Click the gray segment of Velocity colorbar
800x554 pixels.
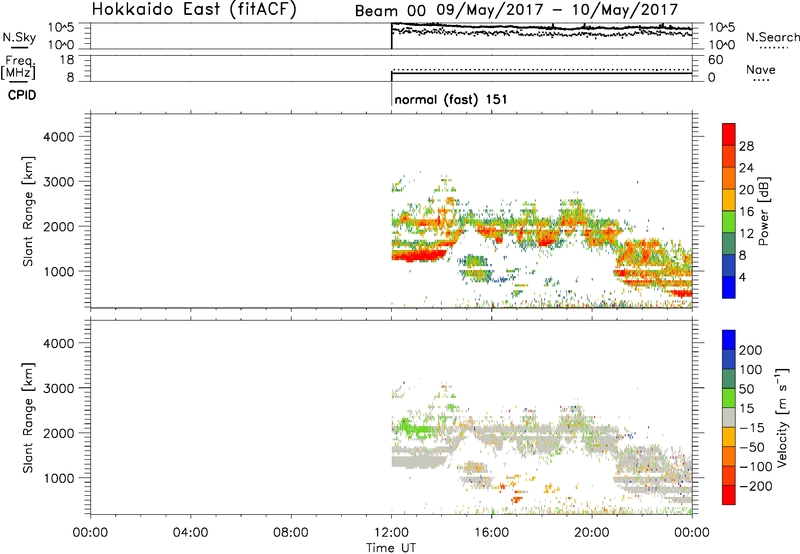pos(729,417)
